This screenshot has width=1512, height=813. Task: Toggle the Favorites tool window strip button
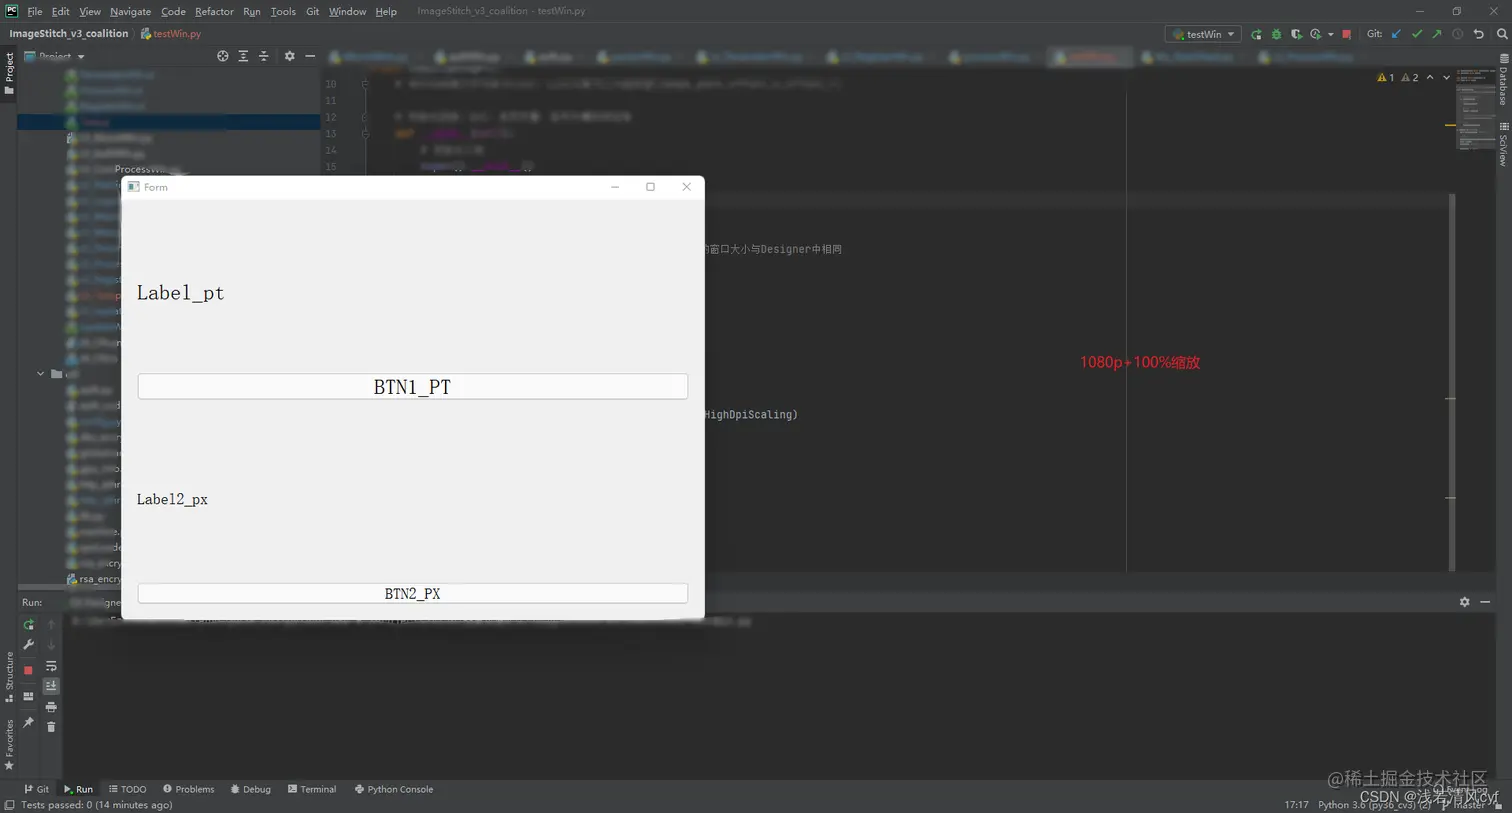(x=9, y=745)
